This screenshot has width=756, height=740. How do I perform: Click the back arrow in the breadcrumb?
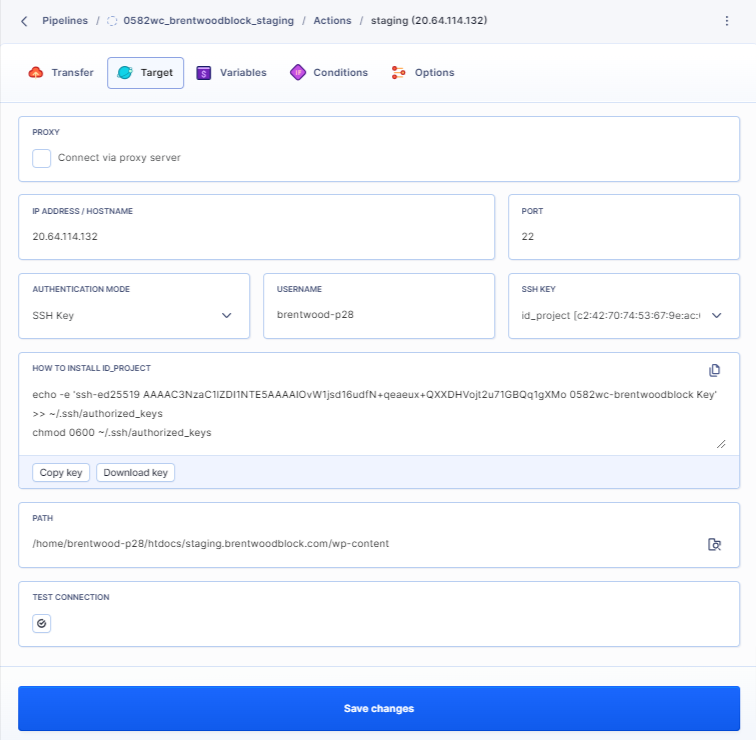point(24,21)
